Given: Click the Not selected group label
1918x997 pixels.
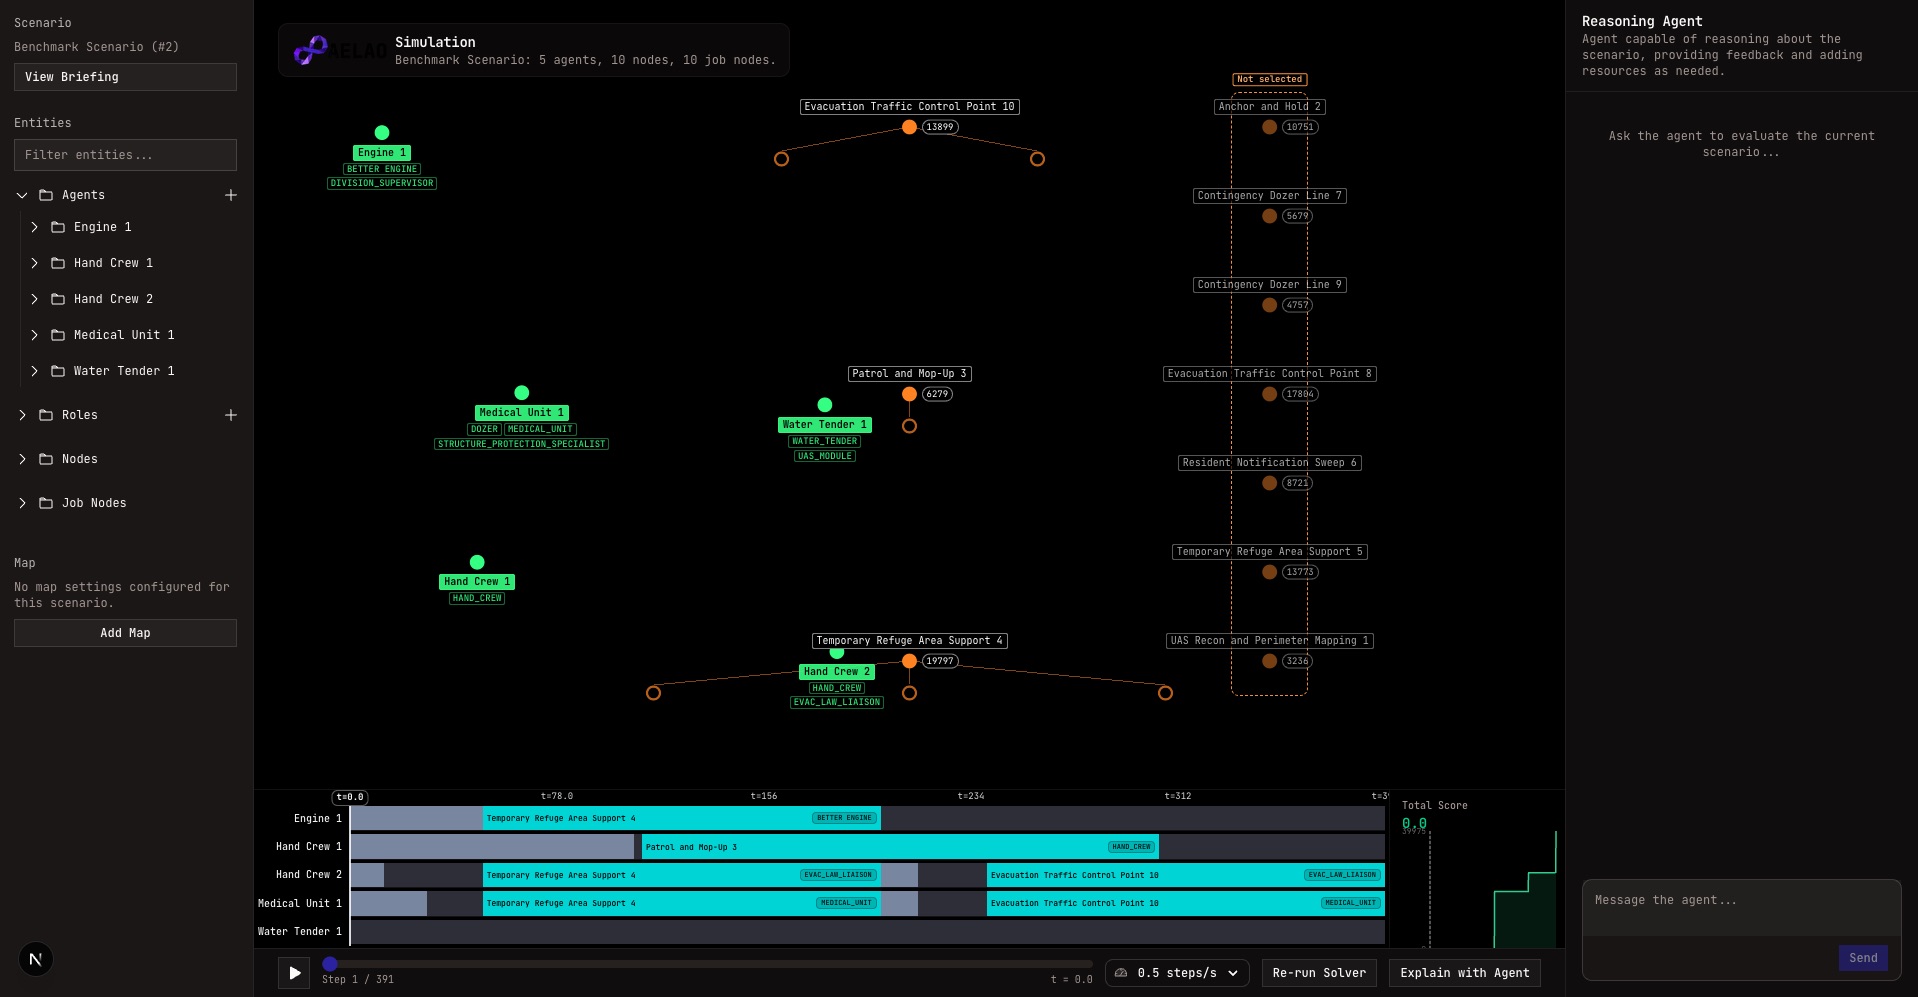Looking at the screenshot, I should pyautogui.click(x=1269, y=79).
